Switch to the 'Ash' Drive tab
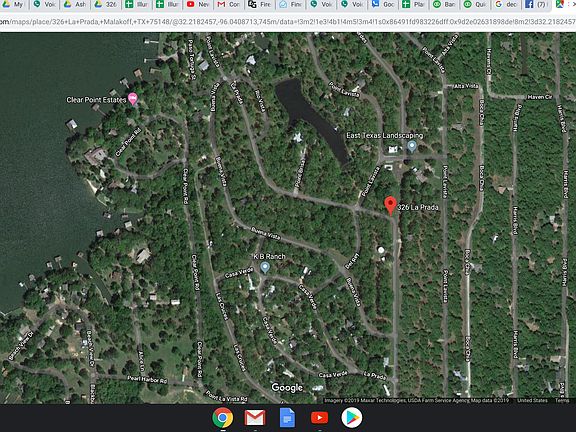Image resolution: width=576 pixels, height=432 pixels. pos(75,5)
